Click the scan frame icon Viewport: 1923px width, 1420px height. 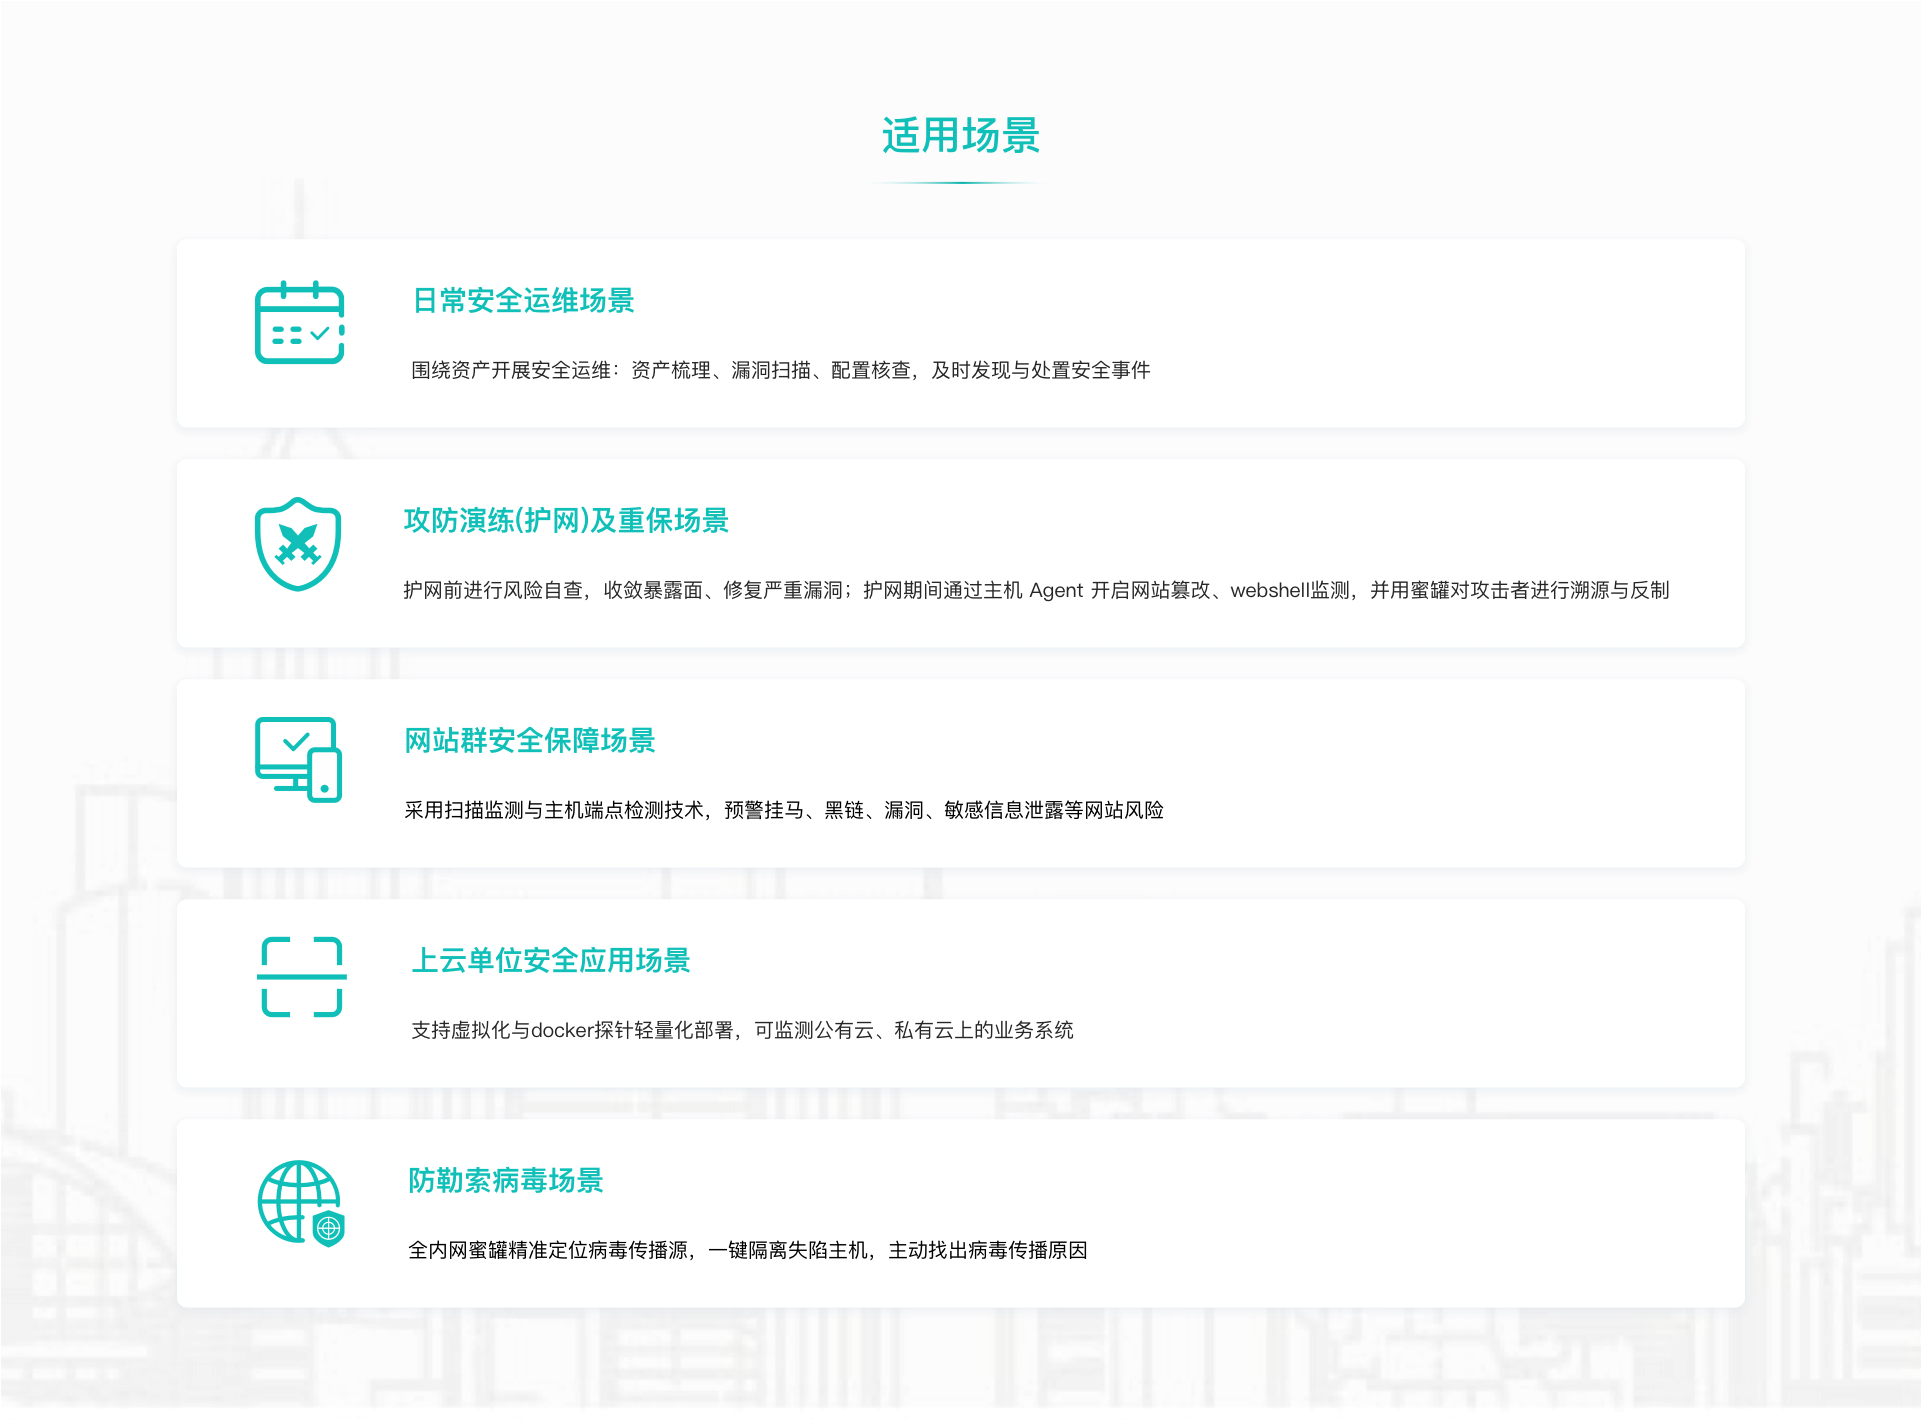[301, 977]
